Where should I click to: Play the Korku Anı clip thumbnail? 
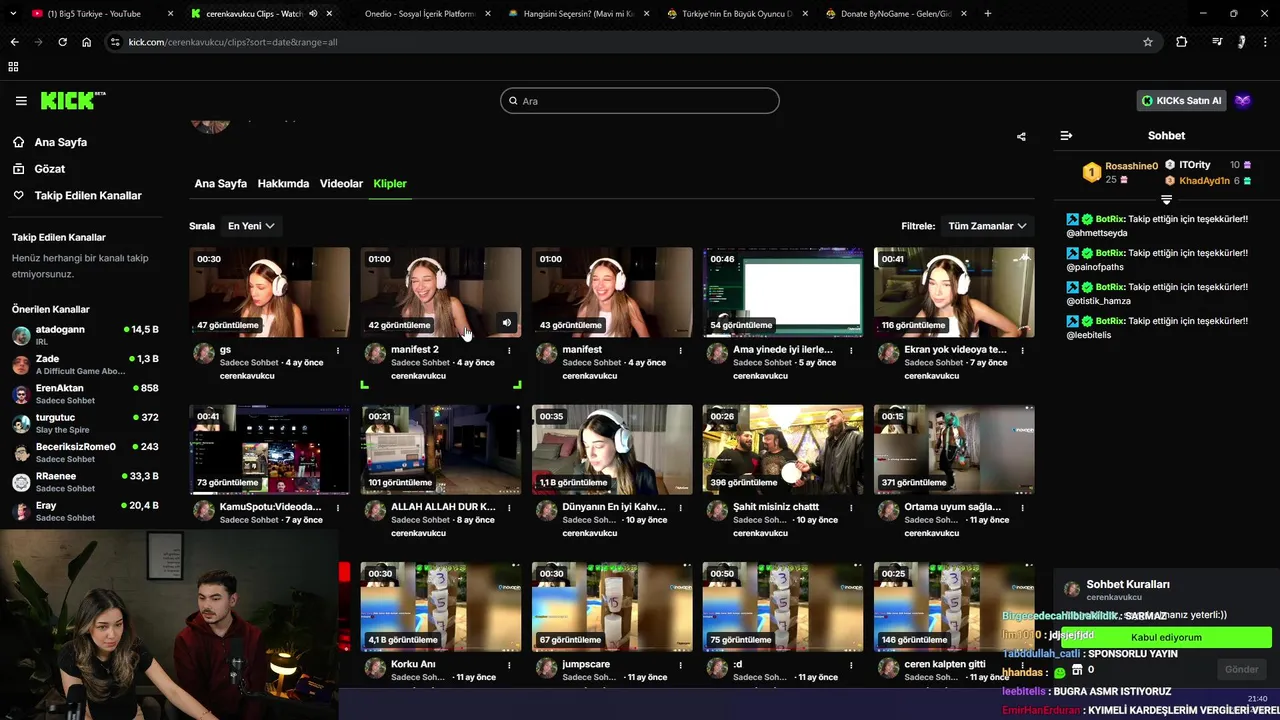pos(441,606)
